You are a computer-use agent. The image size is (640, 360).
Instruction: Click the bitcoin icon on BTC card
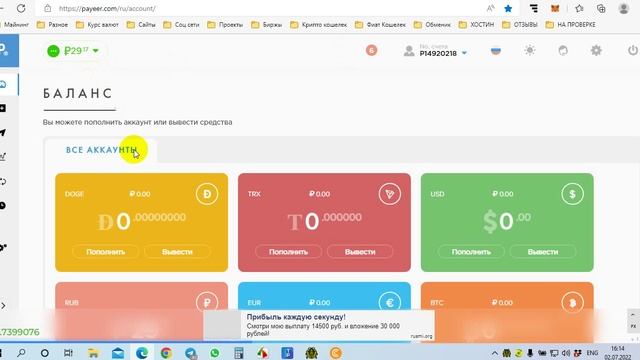[572, 302]
